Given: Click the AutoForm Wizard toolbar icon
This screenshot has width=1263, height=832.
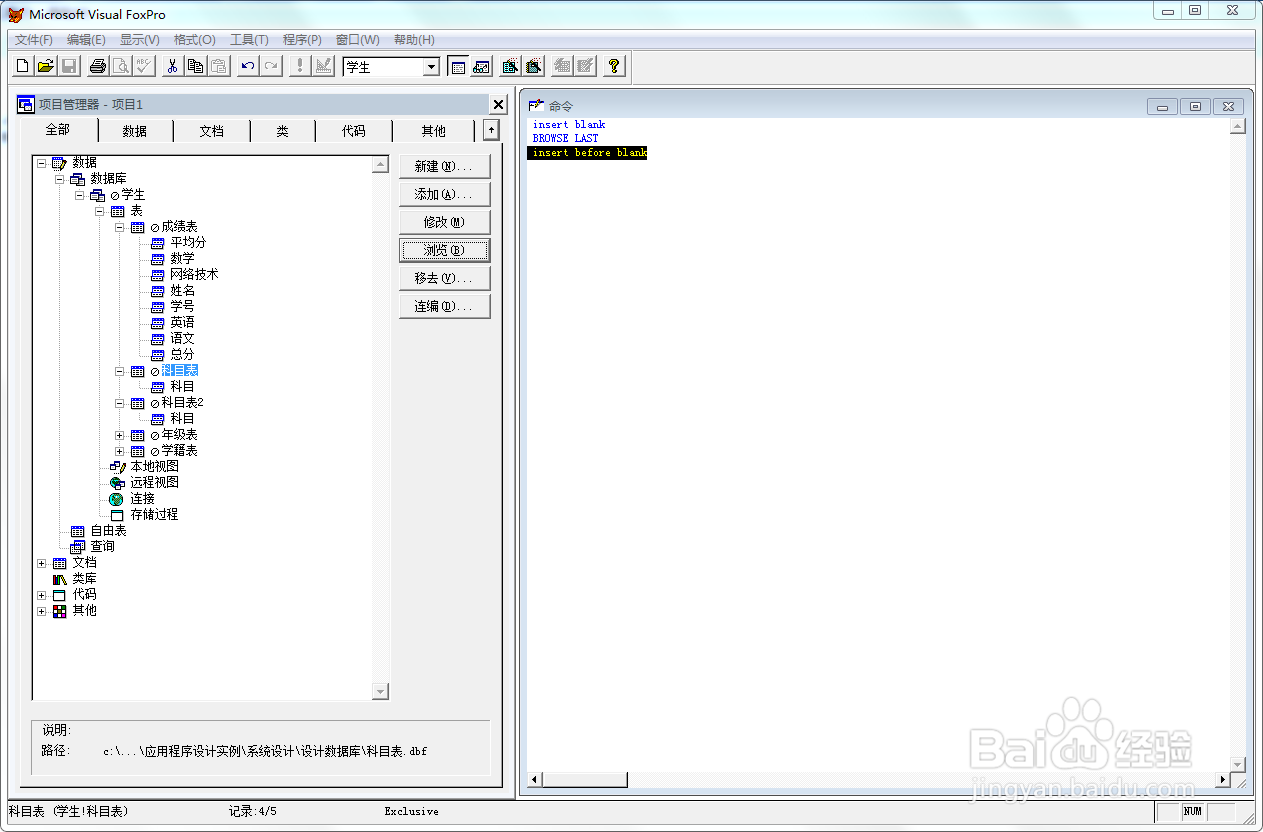Looking at the screenshot, I should coord(563,66).
